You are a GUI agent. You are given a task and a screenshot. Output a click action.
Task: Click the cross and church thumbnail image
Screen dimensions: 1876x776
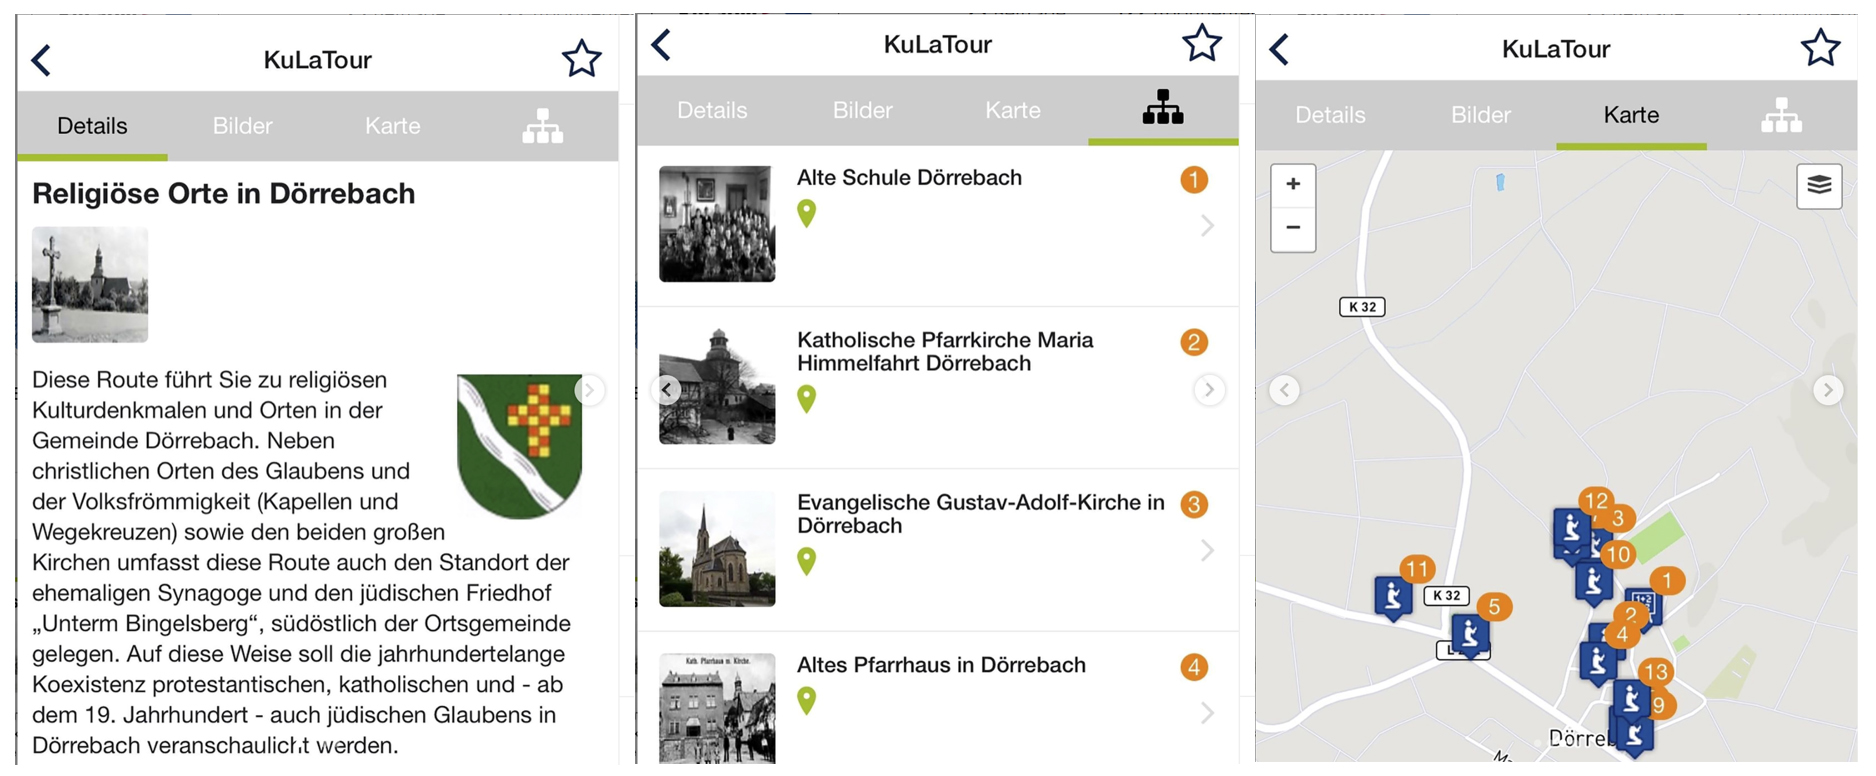[90, 285]
